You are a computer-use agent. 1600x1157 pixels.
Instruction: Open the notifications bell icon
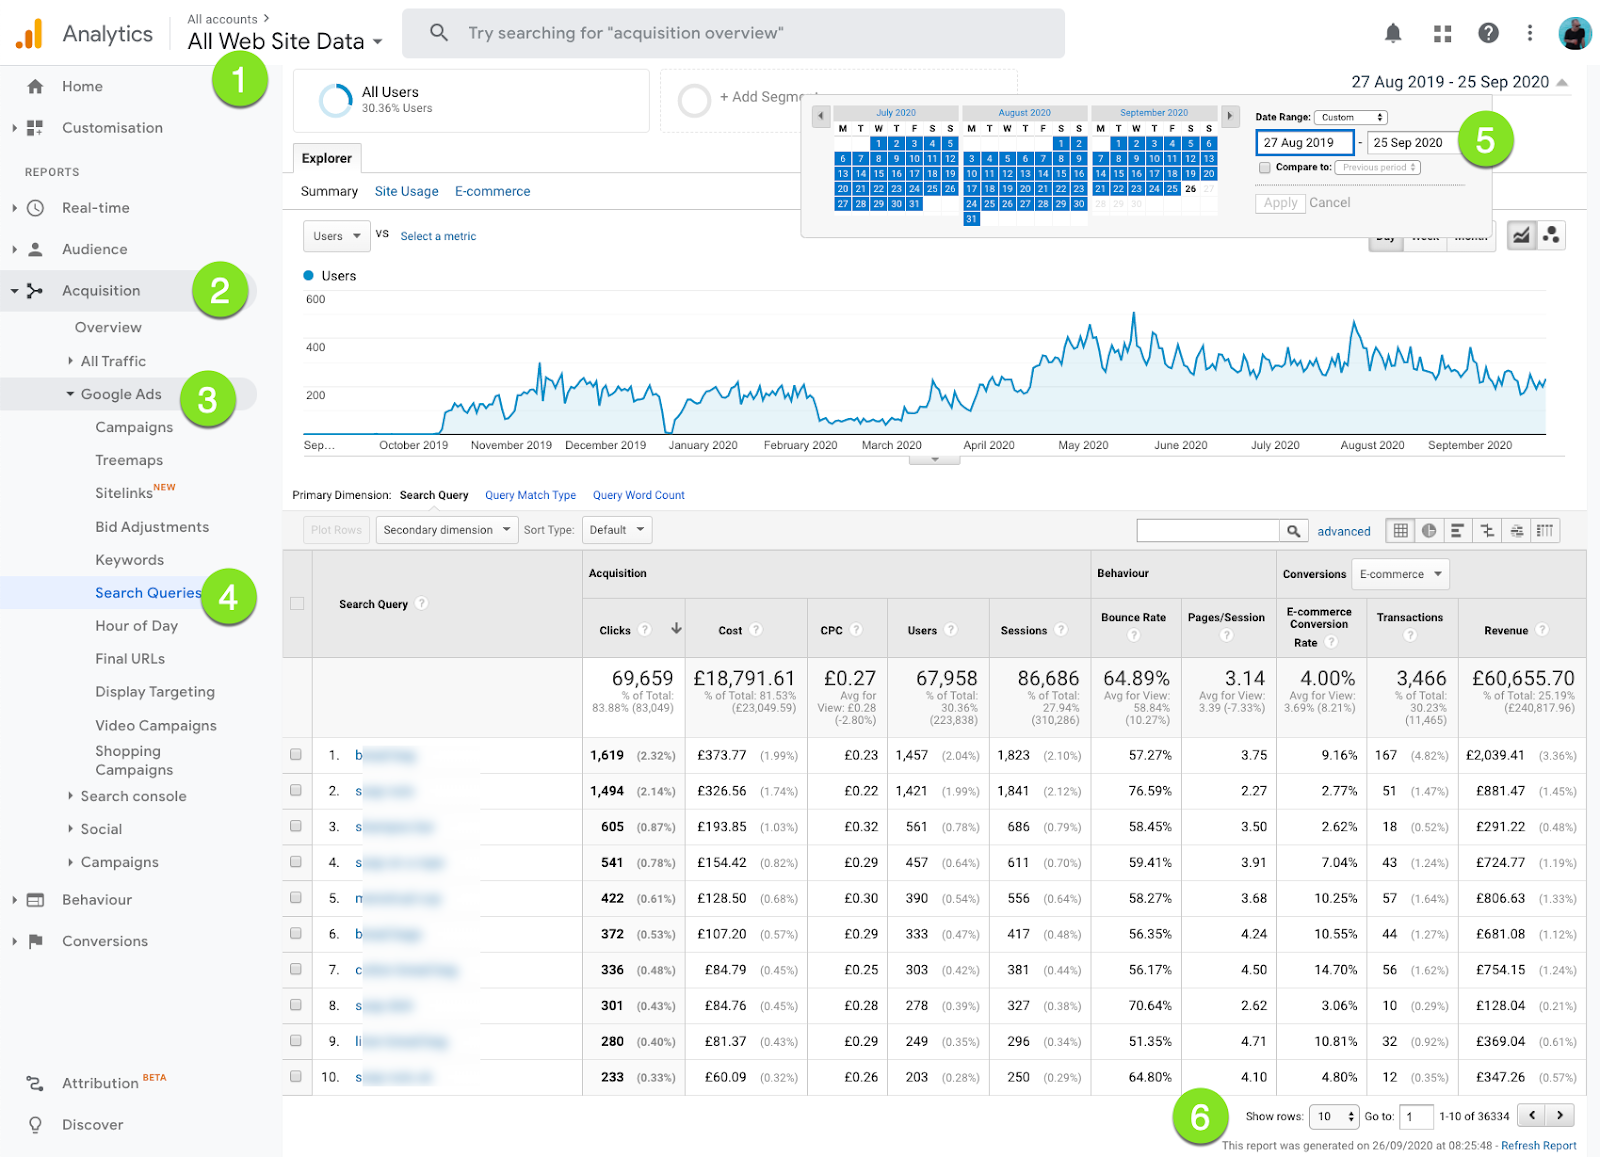pos(1392,33)
